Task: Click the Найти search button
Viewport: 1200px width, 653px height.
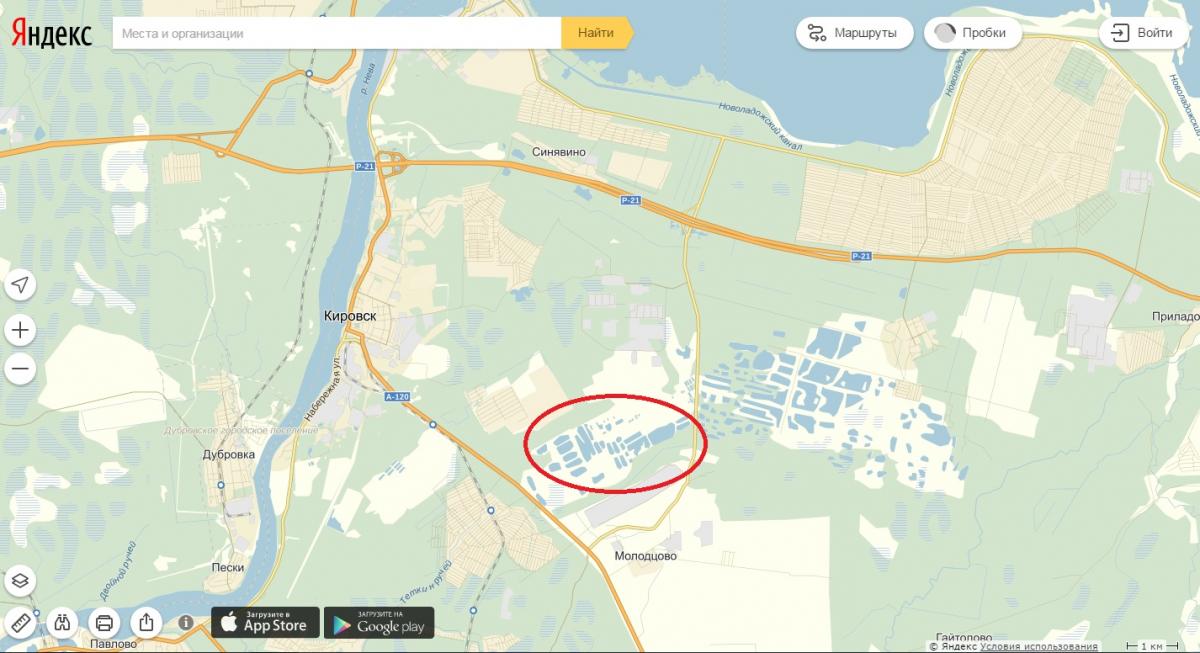Action: click(x=597, y=33)
